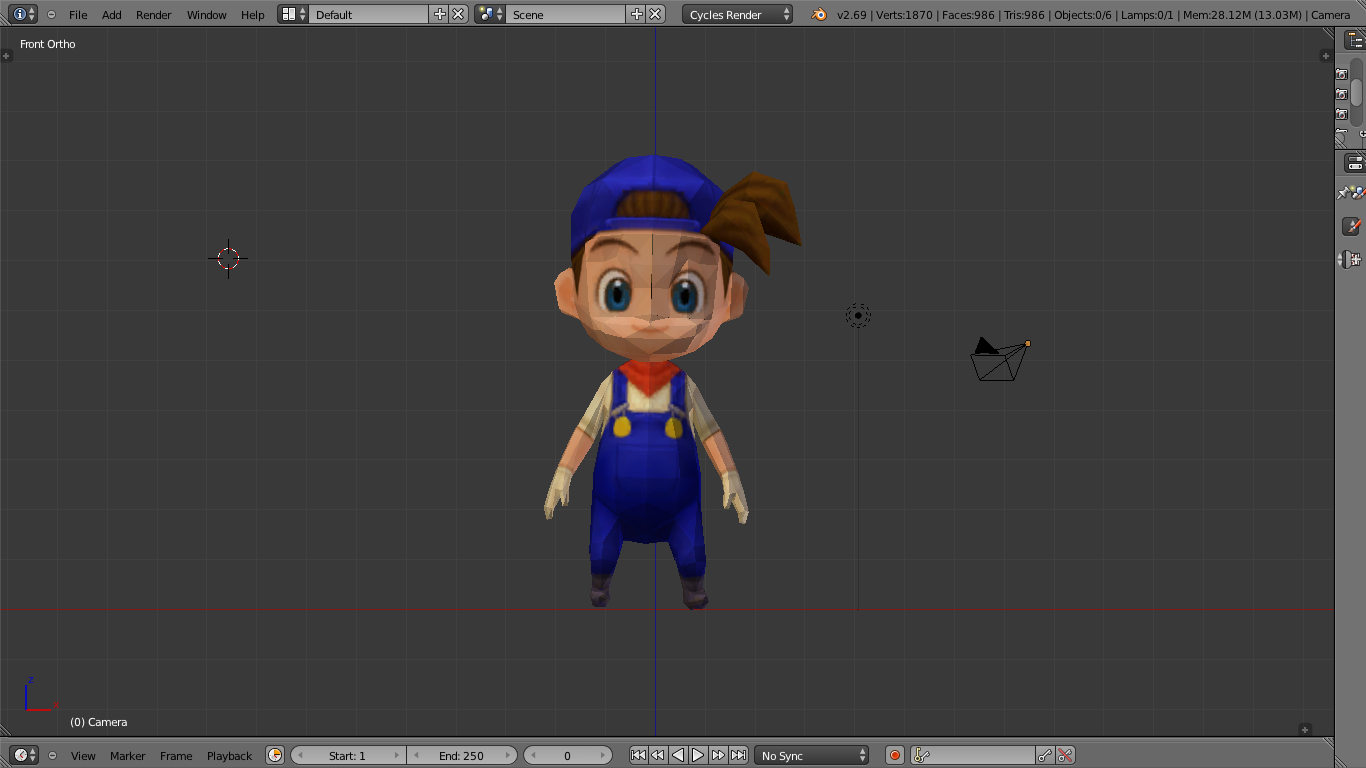Click the current frame 0 field
Screen dimensions: 1366x768
click(x=568, y=755)
